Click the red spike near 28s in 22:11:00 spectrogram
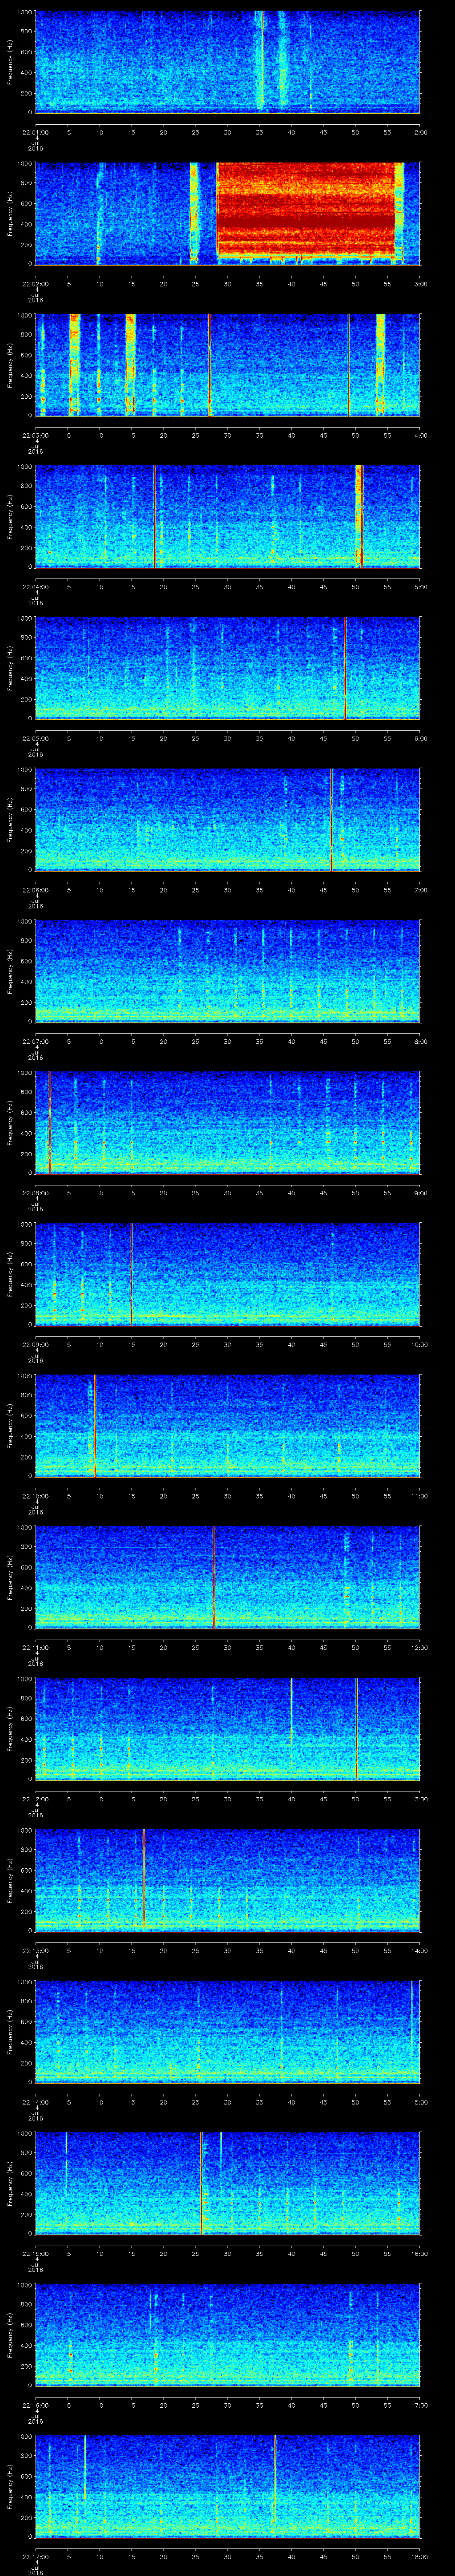455x2576 pixels. (214, 1576)
